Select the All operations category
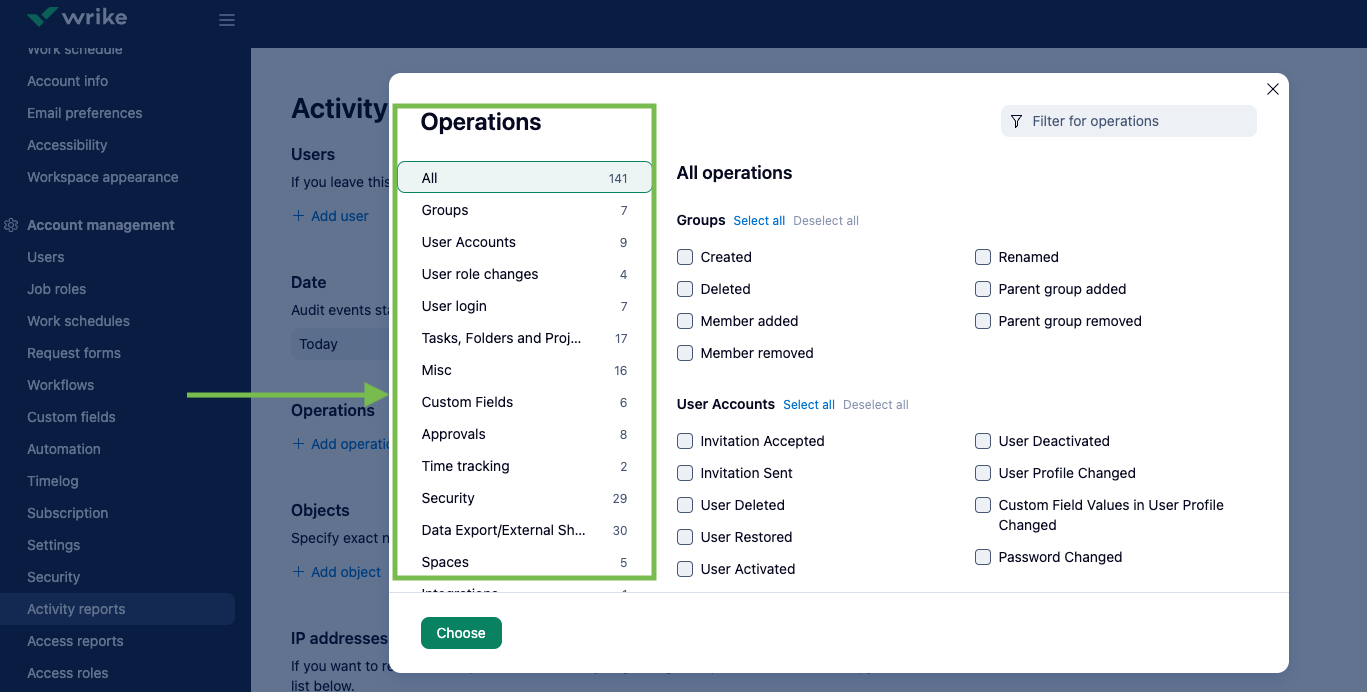1367x692 pixels. tap(525, 178)
